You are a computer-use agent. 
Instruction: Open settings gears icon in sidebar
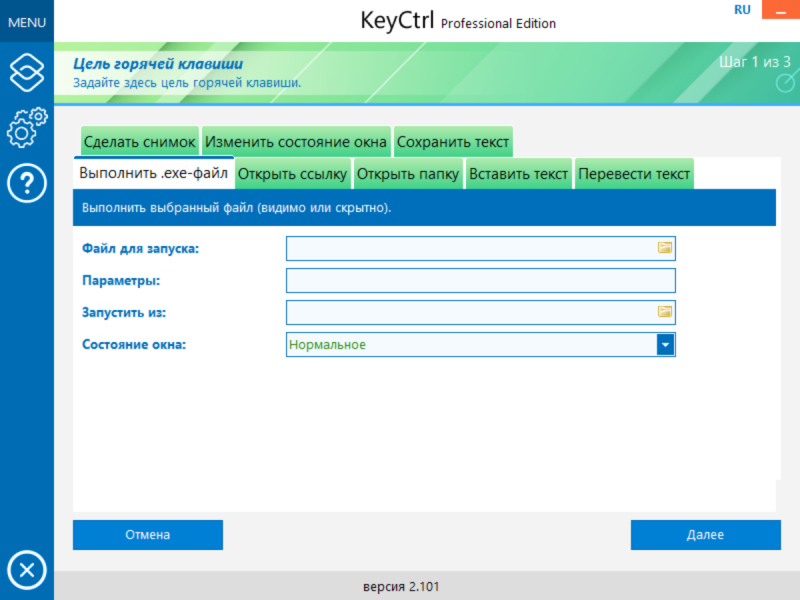(x=27, y=128)
